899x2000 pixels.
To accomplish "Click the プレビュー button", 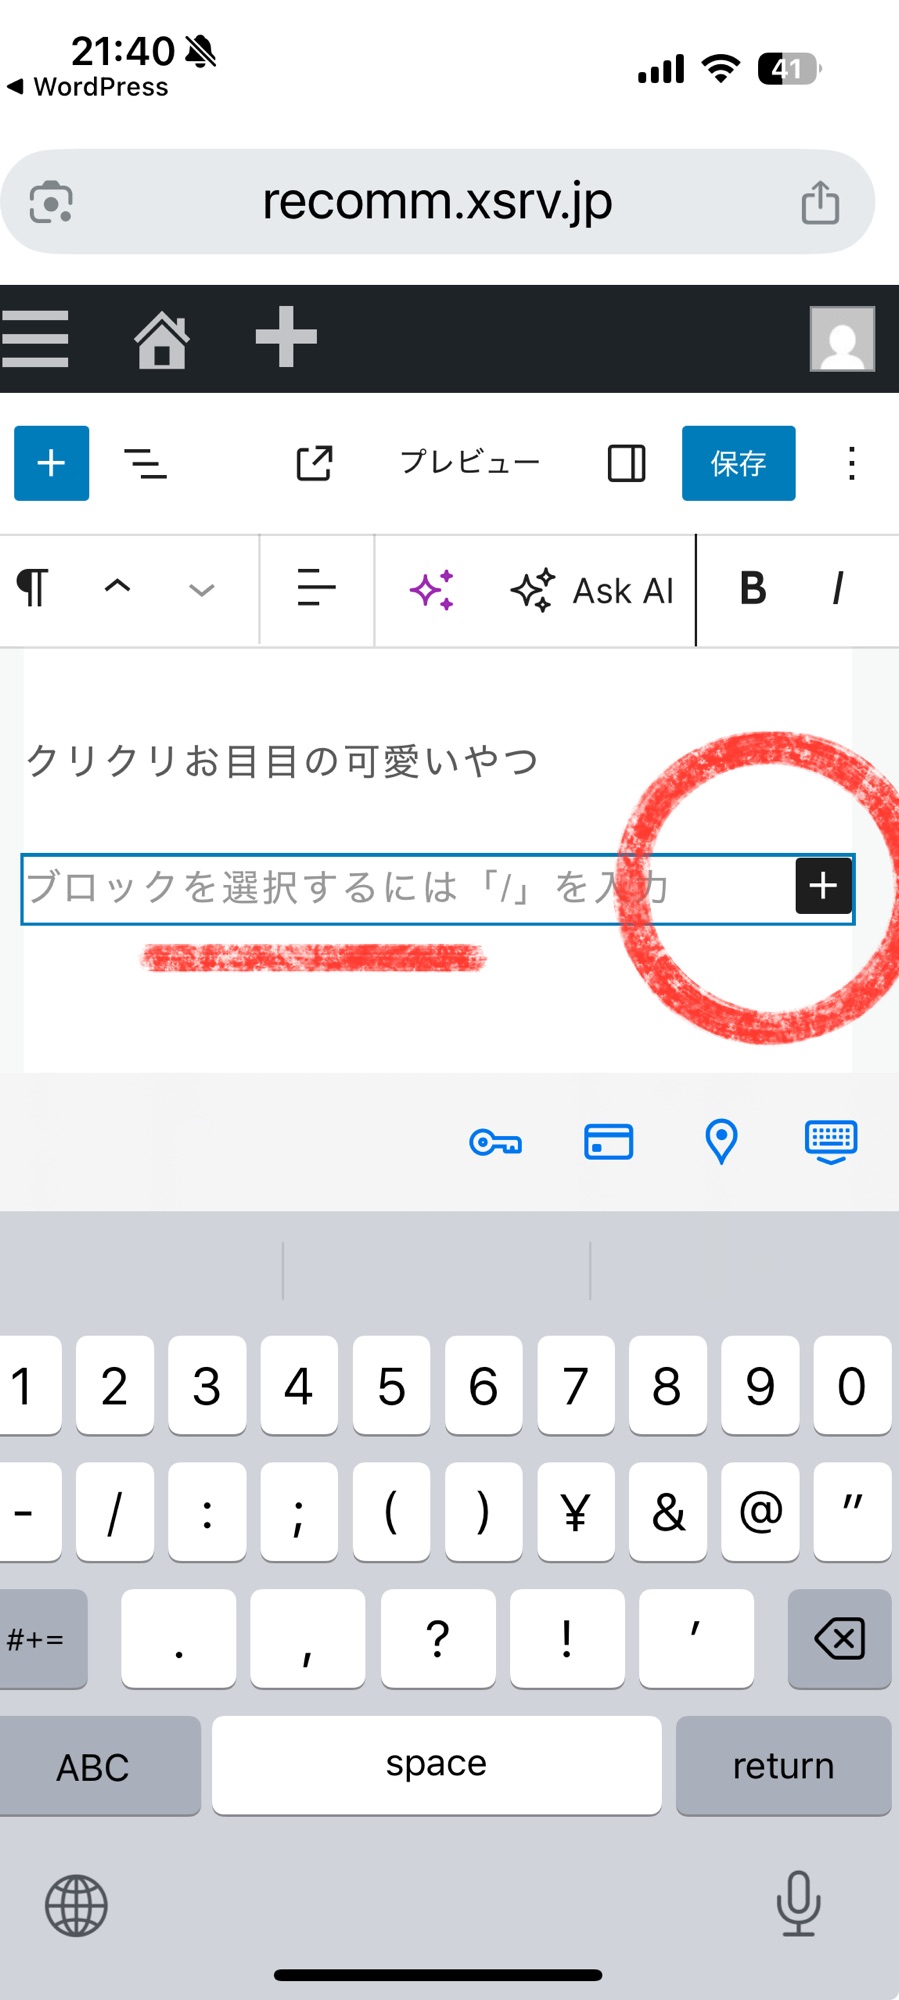I will tap(470, 462).
